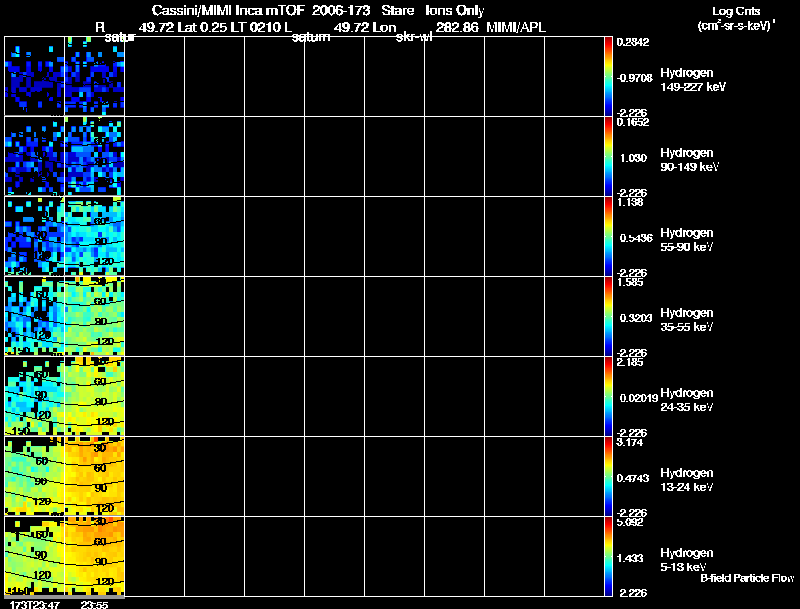Click the 'Lat 0.25' header text

[x=202, y=28]
